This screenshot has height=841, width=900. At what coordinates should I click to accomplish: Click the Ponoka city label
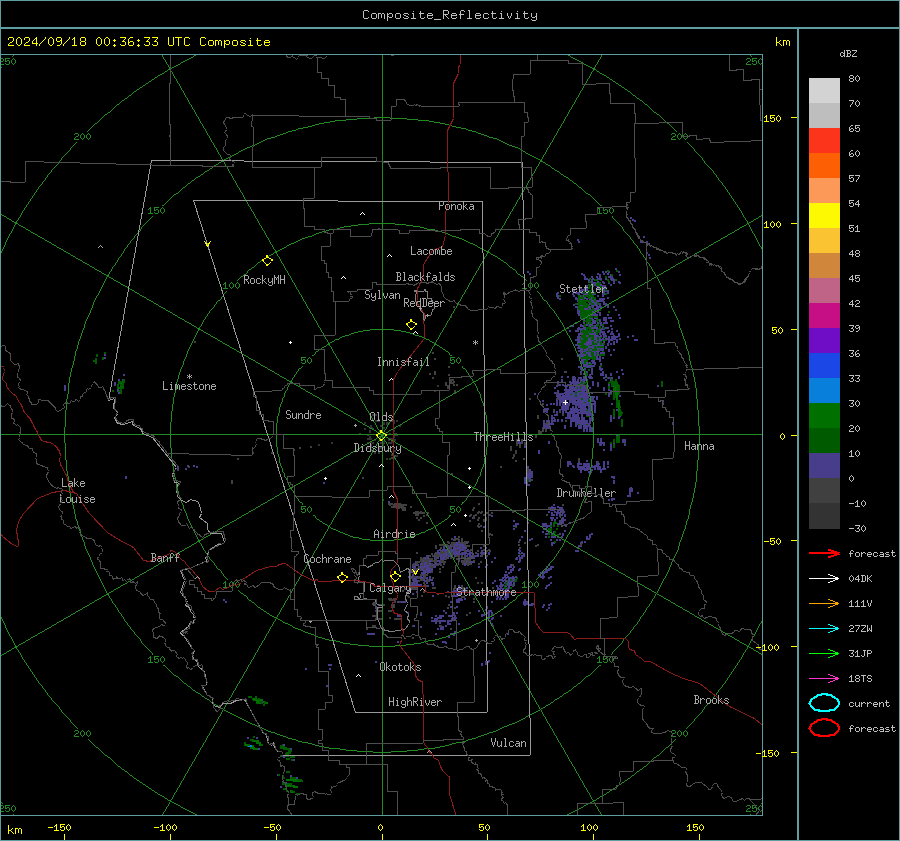click(x=456, y=206)
